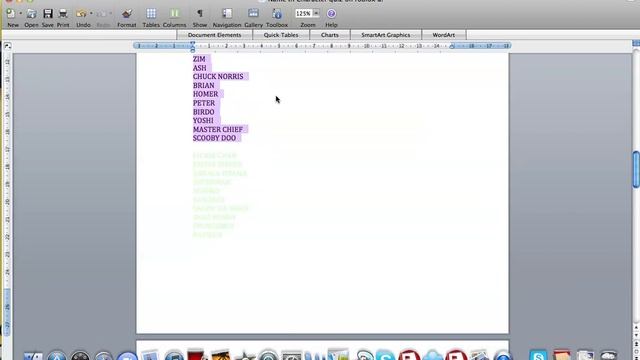
Task: Open the SmartArt Graphics tab
Action: (385, 35)
